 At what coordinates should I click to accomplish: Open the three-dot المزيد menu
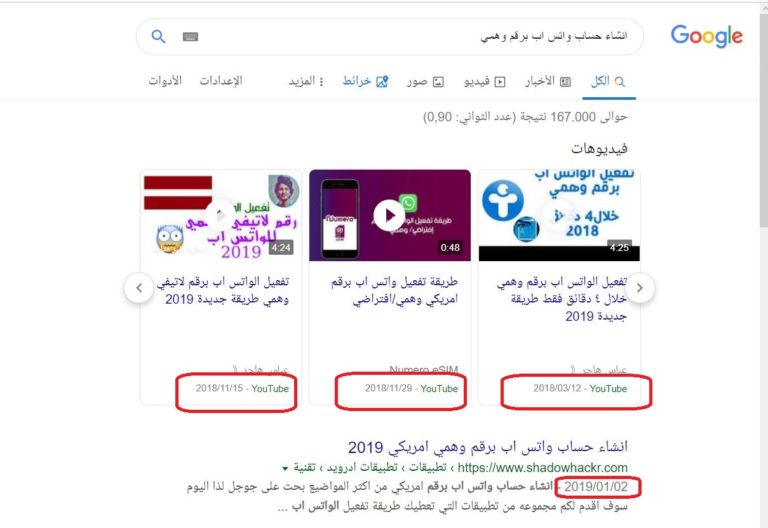click(321, 82)
